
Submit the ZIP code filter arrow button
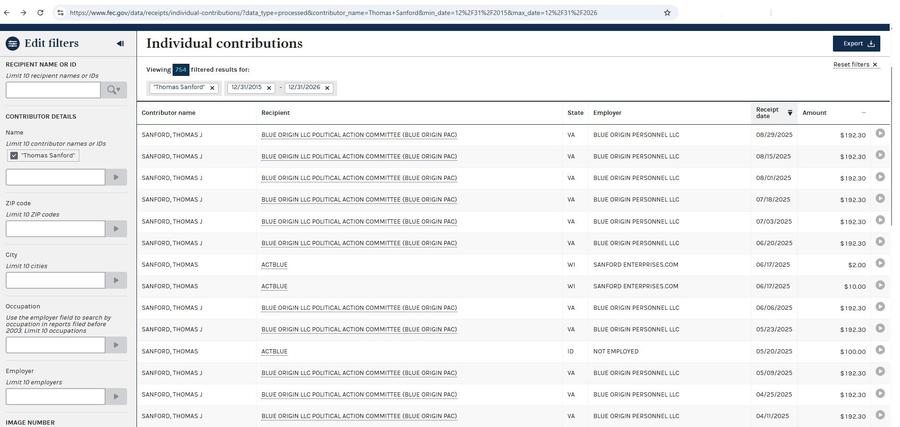click(x=116, y=229)
